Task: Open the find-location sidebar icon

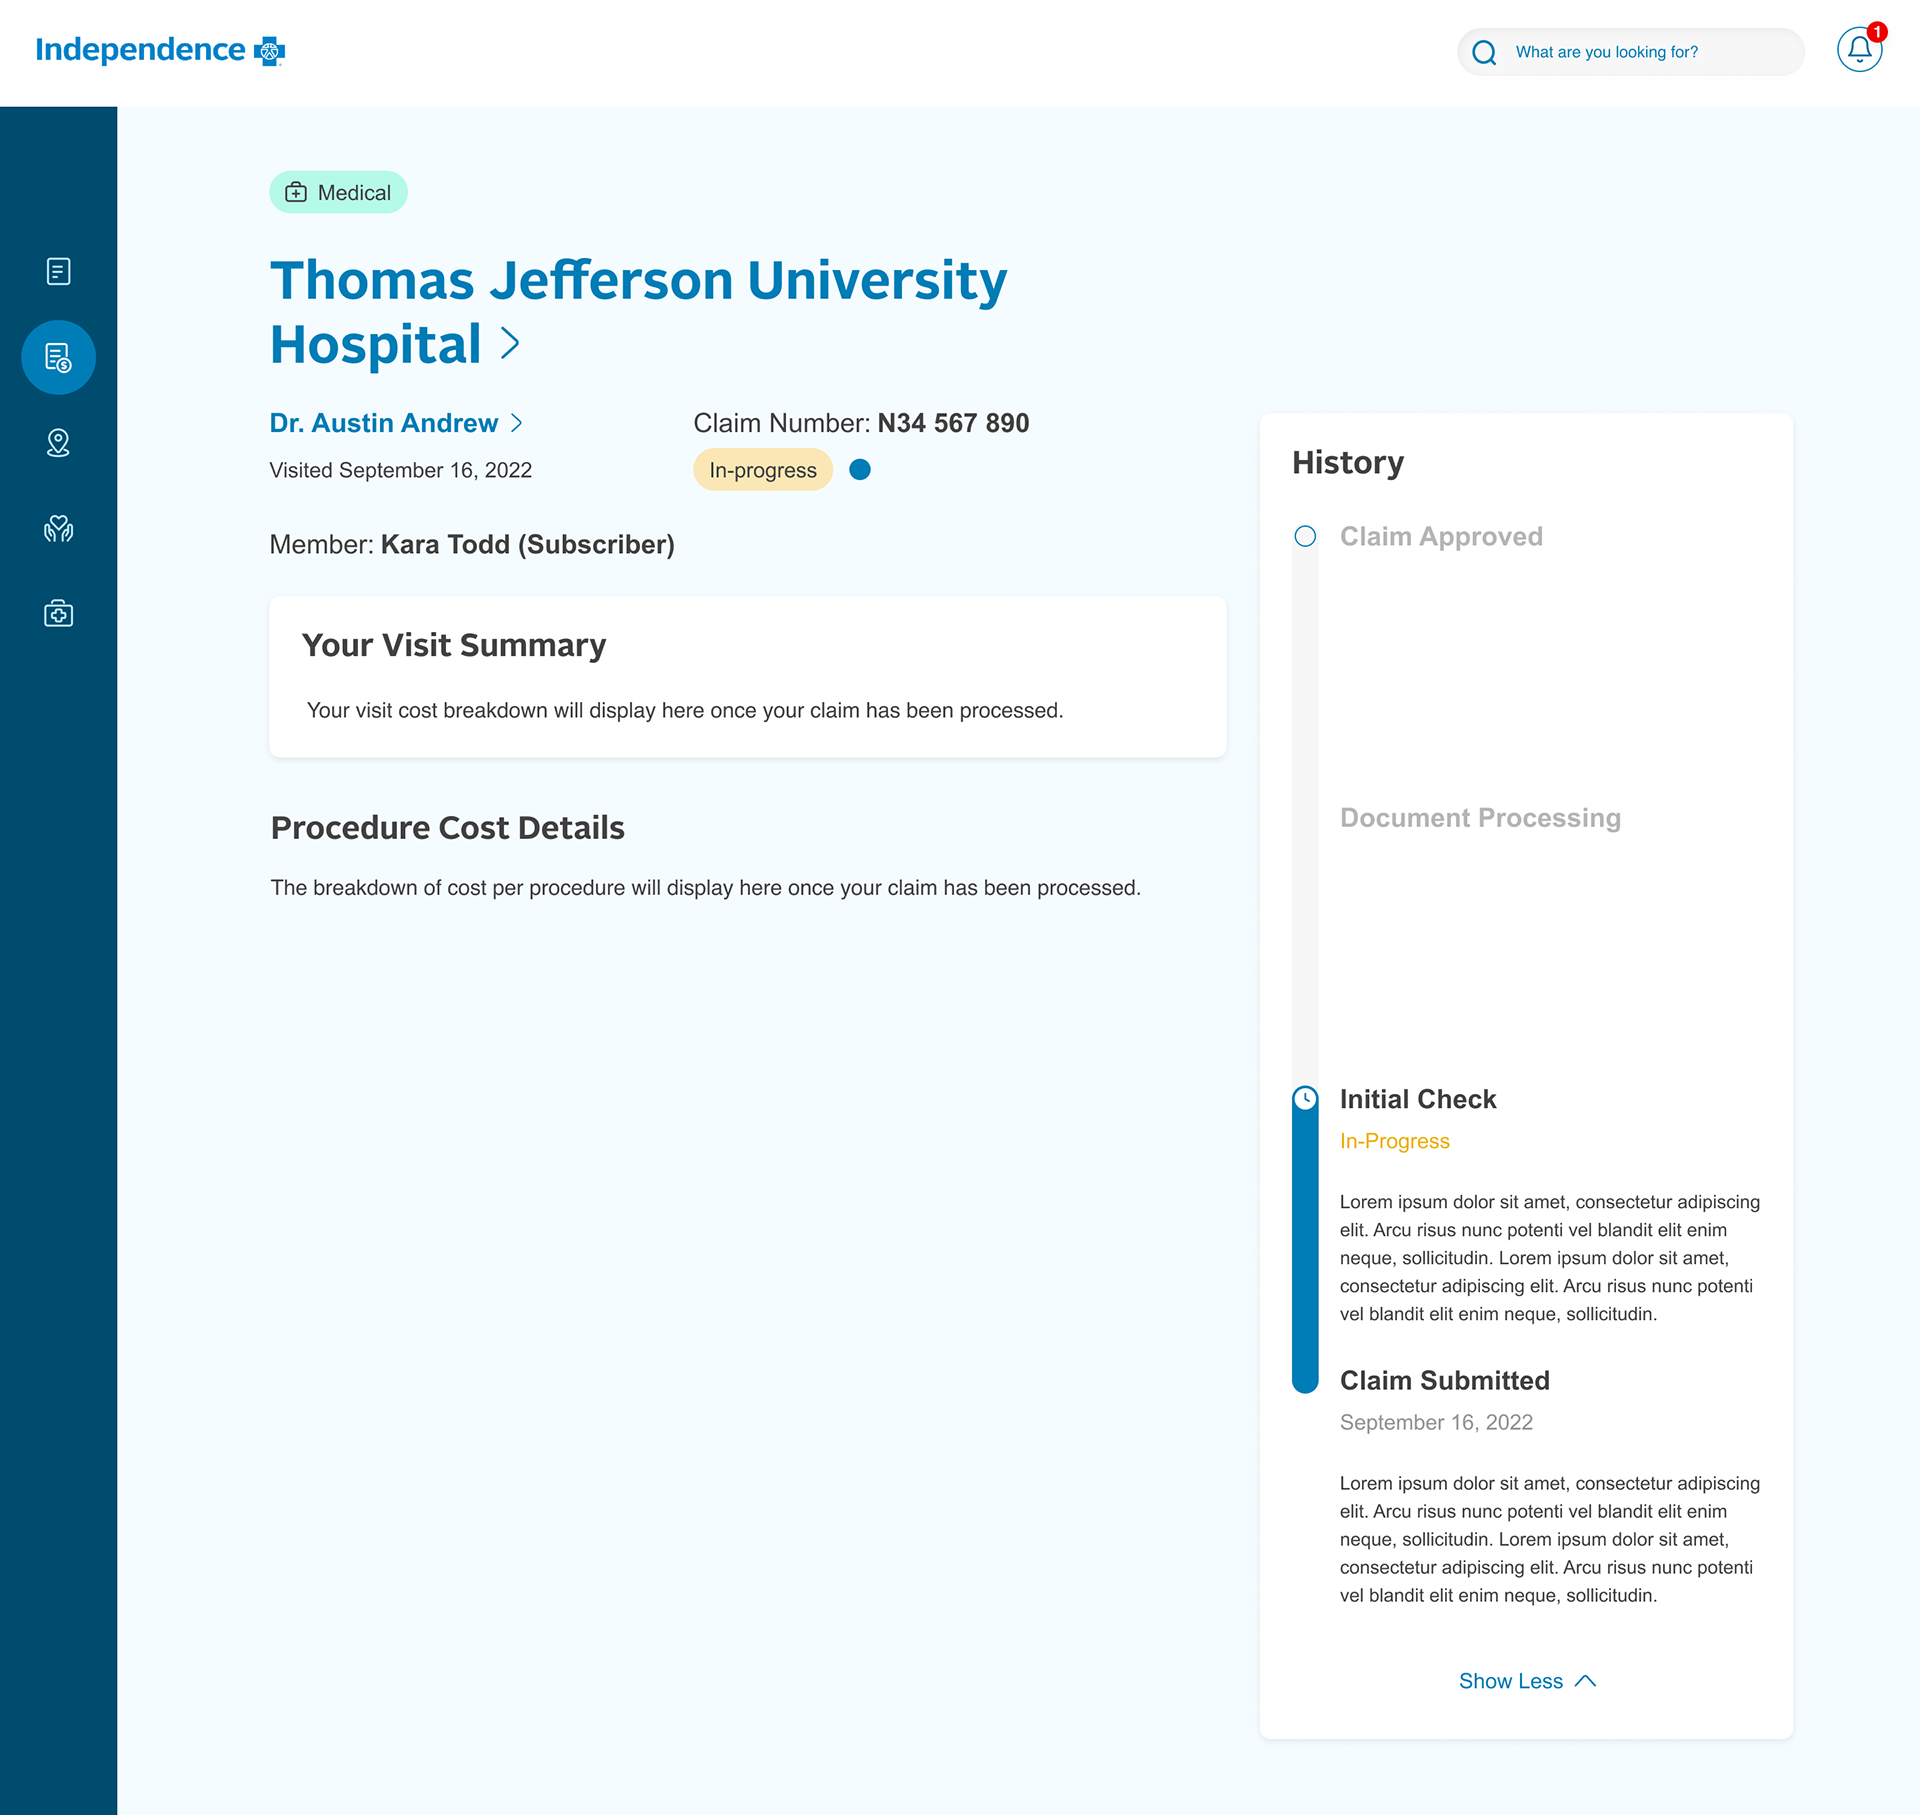Action: [x=59, y=443]
